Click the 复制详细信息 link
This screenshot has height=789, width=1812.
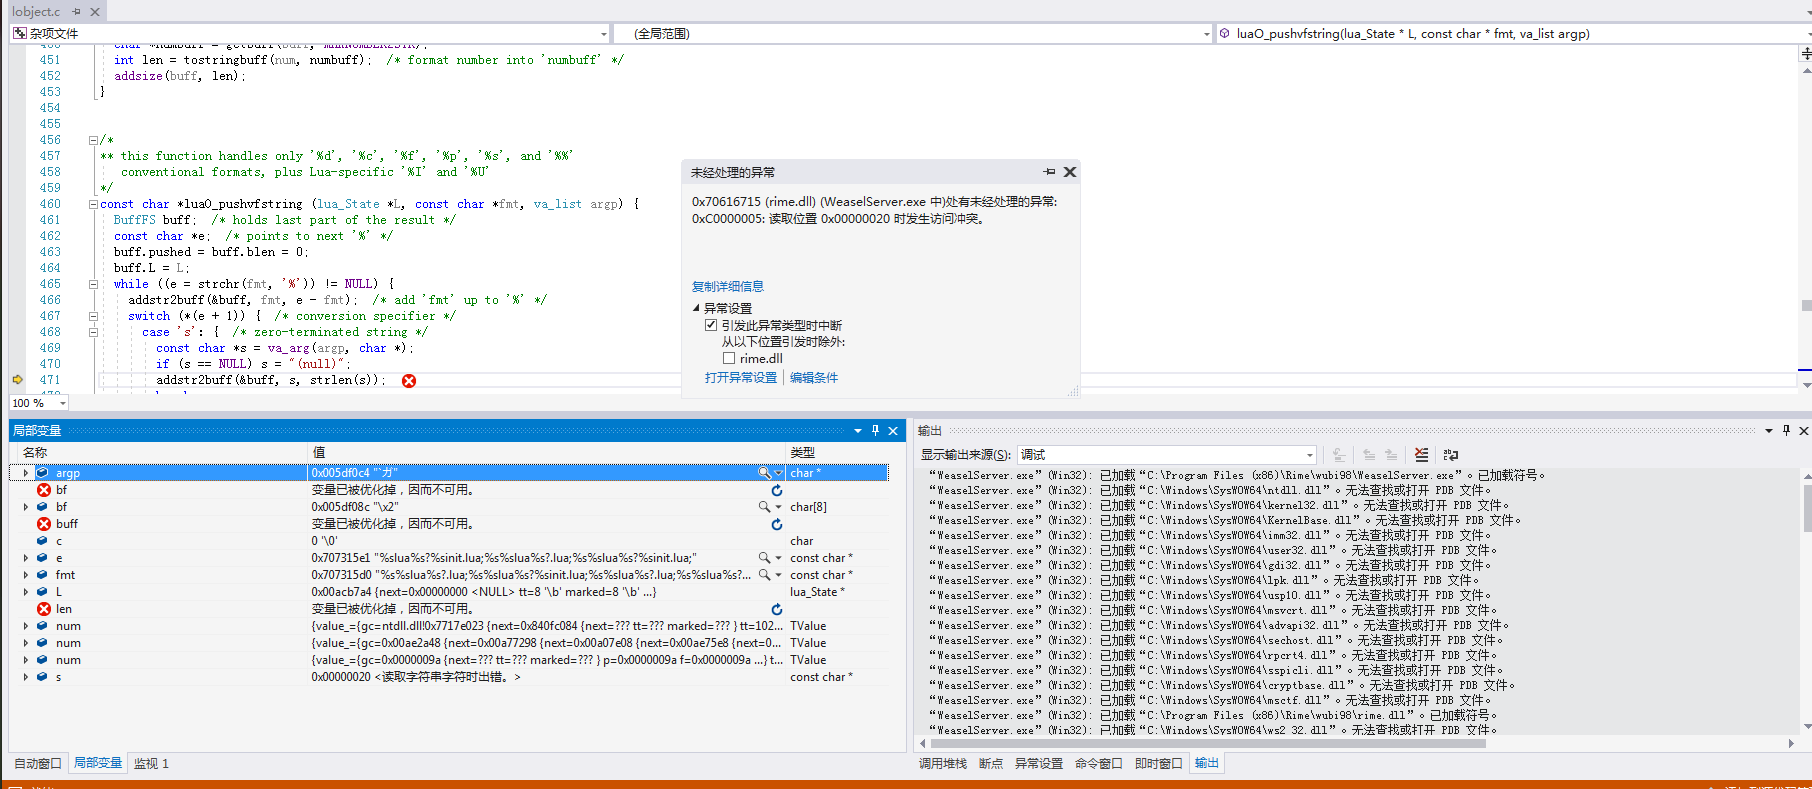[x=728, y=286]
